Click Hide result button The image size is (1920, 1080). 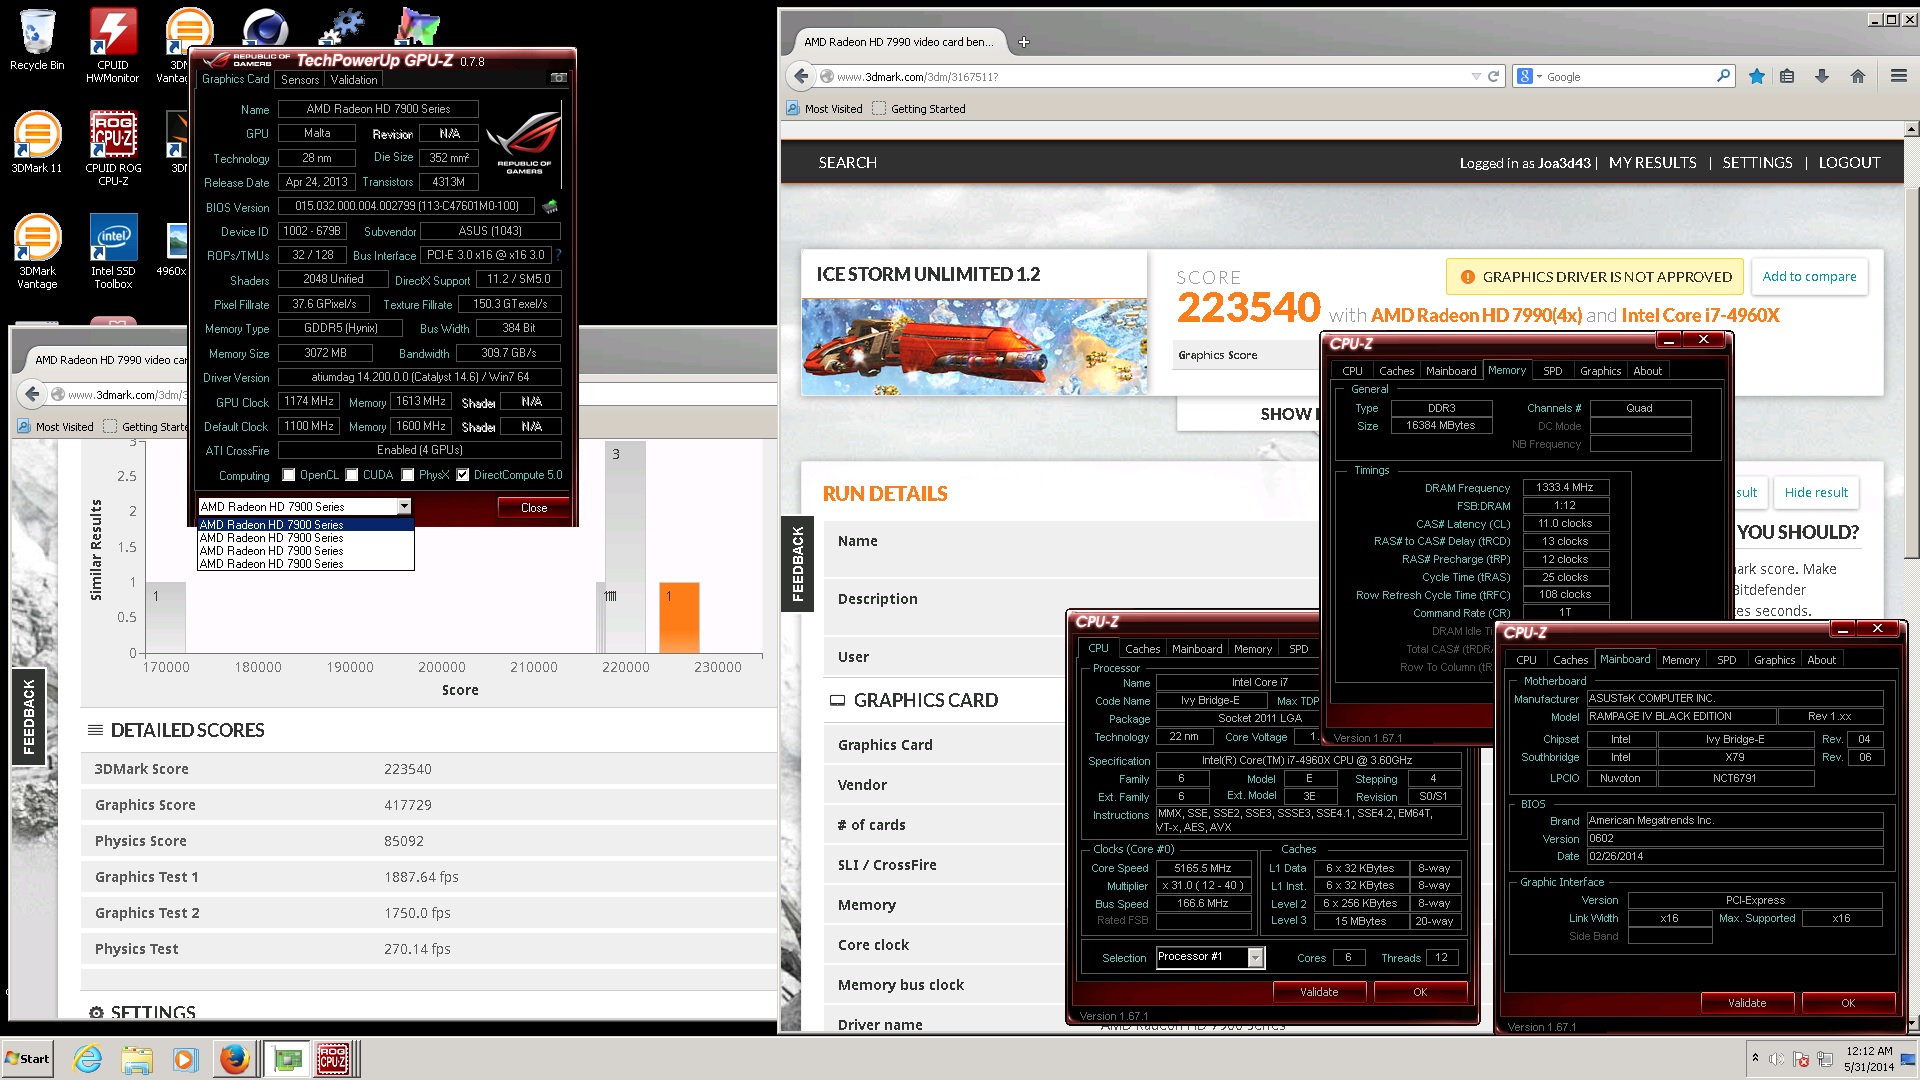(1816, 492)
